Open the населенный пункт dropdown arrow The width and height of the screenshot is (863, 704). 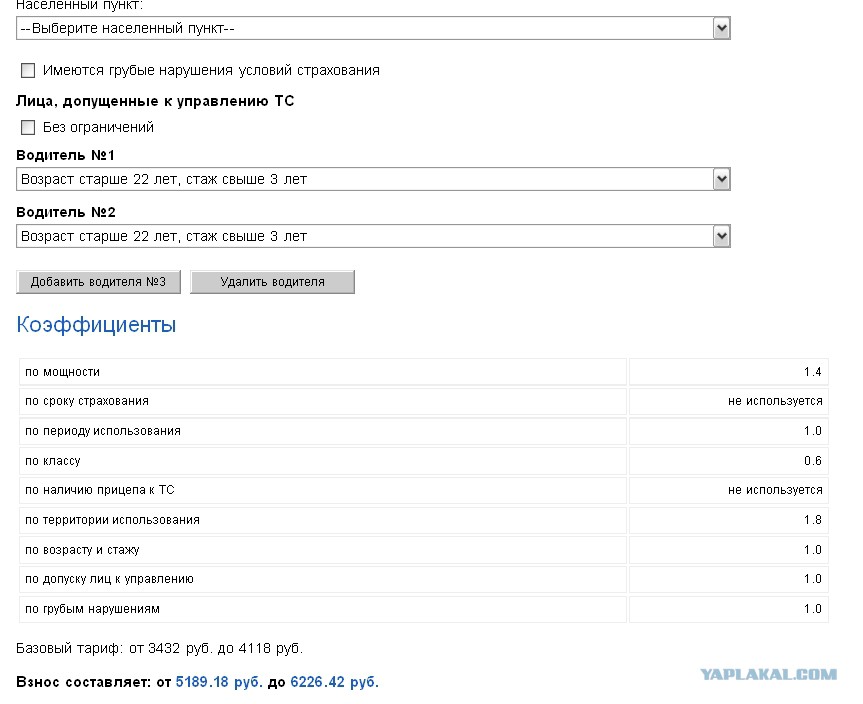click(x=721, y=28)
